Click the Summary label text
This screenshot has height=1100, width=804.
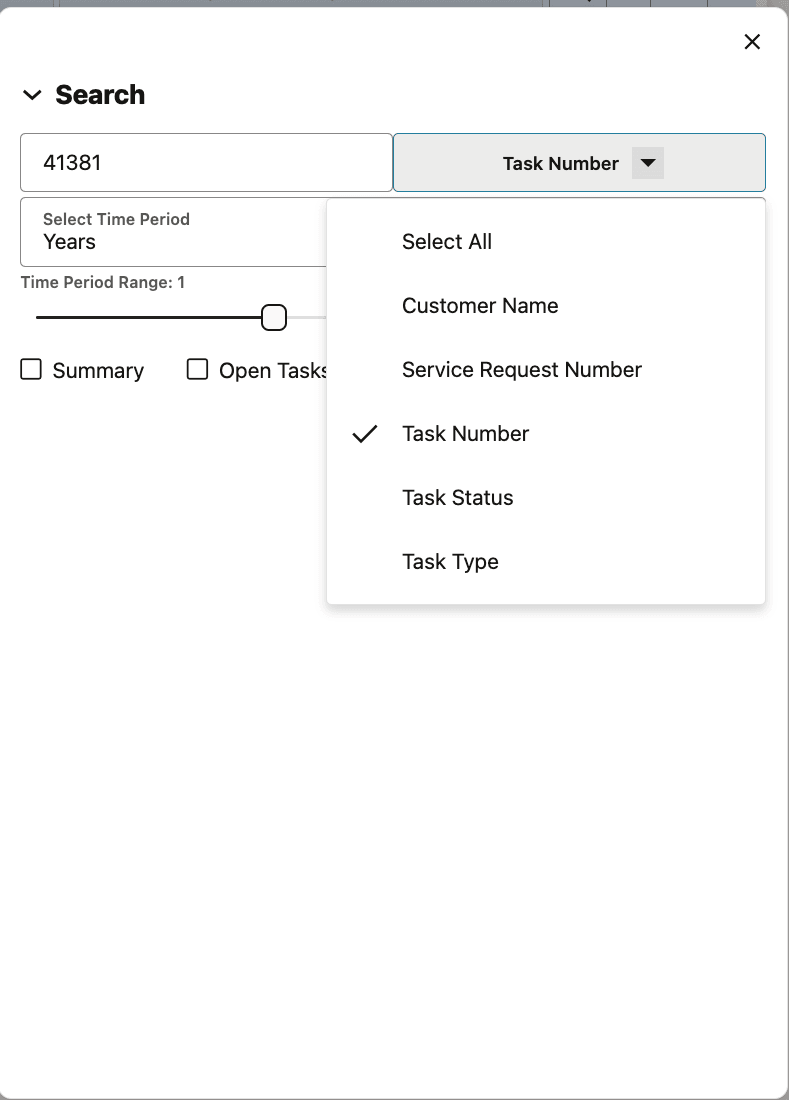[98, 371]
